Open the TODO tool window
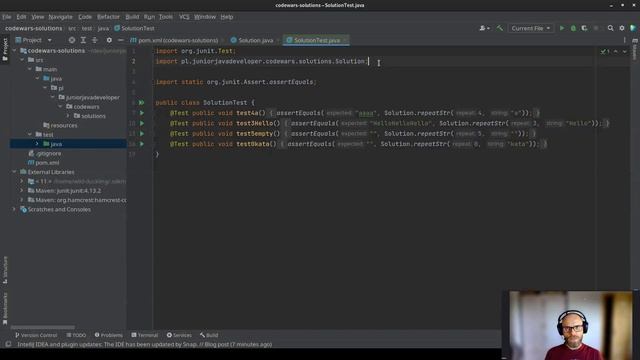The image size is (640, 360). tap(76, 335)
